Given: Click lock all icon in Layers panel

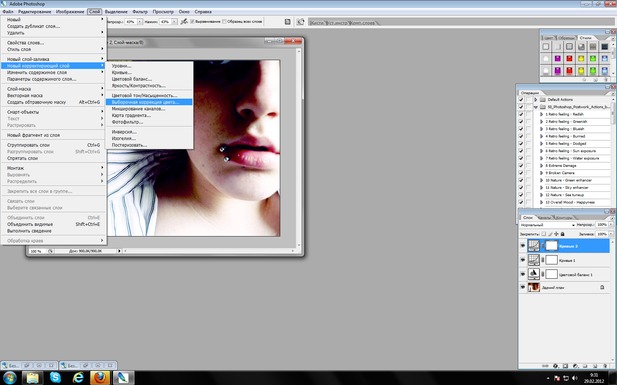Looking at the screenshot, I should tap(562, 234).
